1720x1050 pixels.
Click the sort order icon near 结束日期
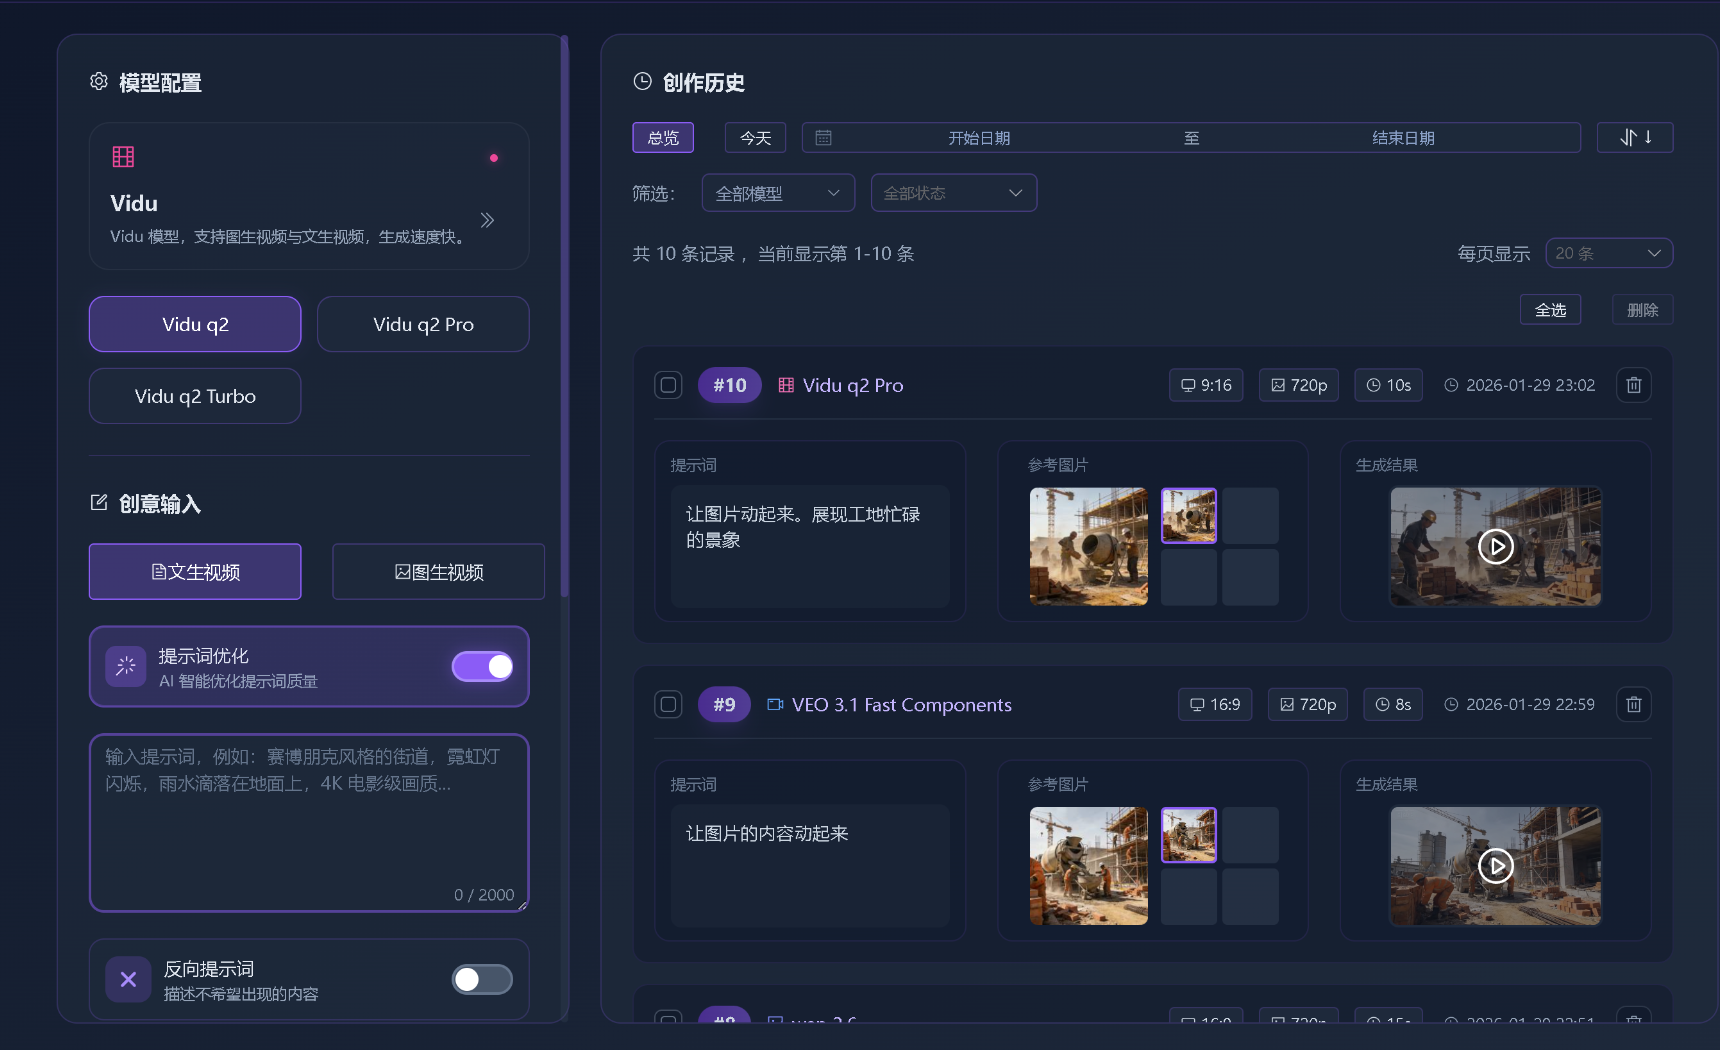[x=1635, y=137]
